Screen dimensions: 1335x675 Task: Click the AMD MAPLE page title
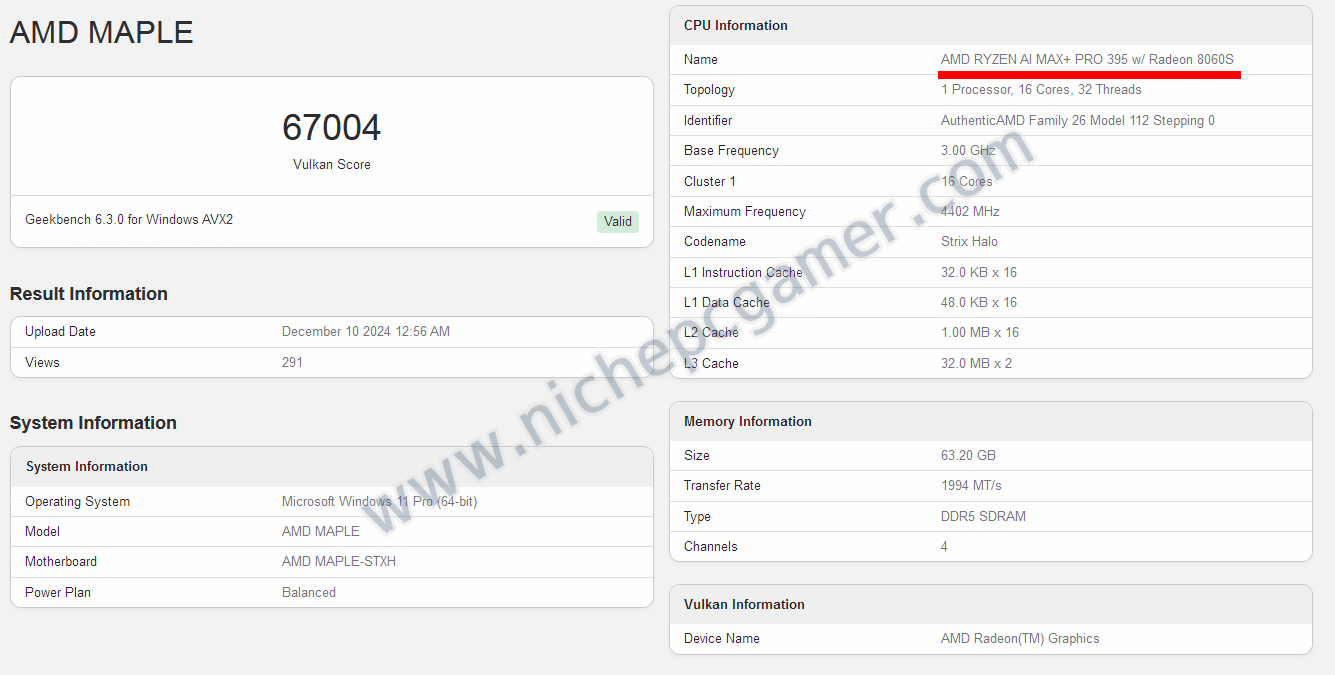point(101,32)
